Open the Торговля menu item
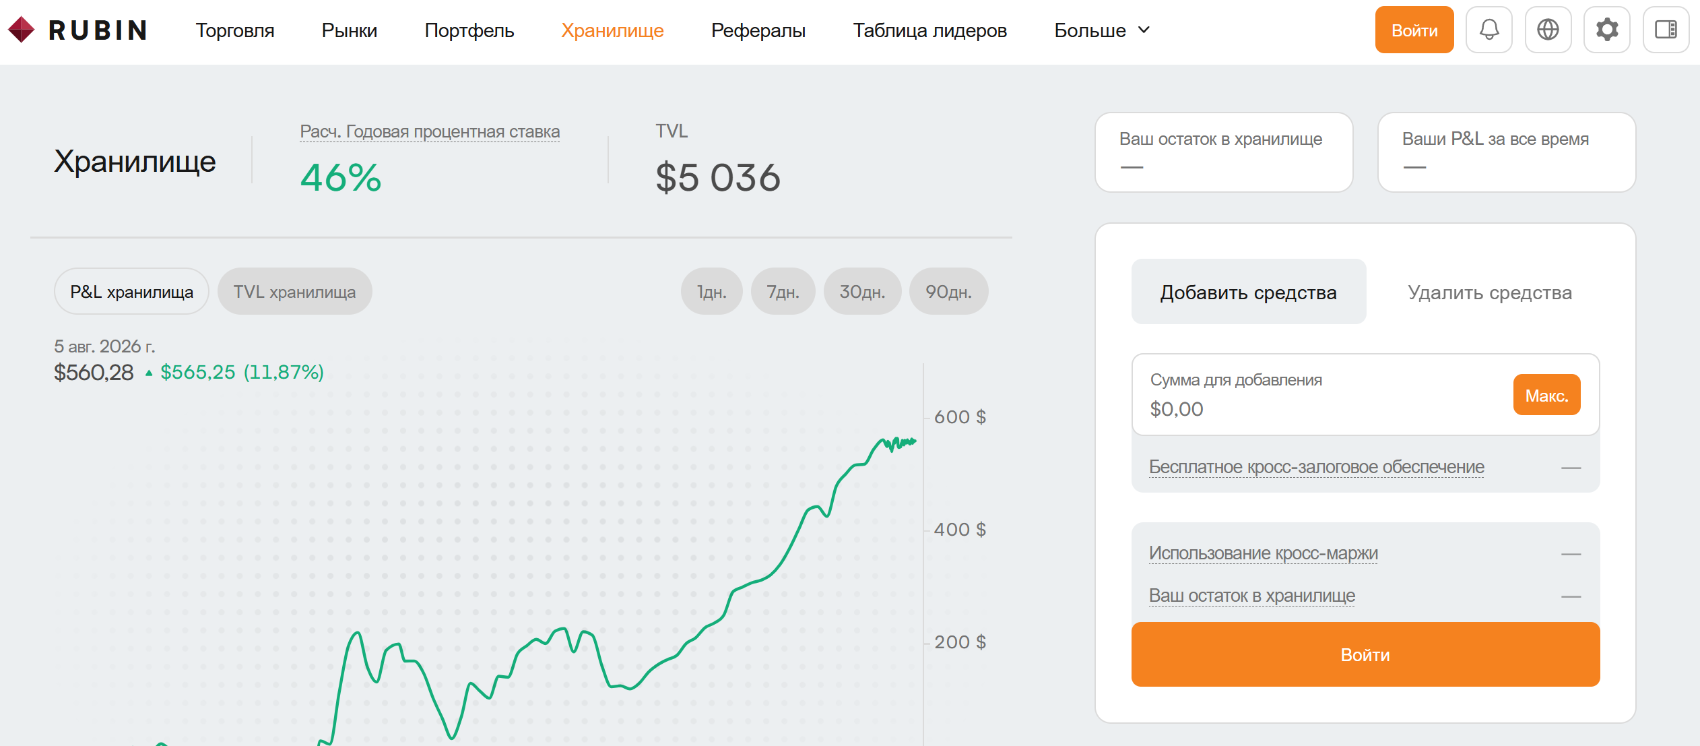The width and height of the screenshot is (1700, 746). [x=235, y=30]
